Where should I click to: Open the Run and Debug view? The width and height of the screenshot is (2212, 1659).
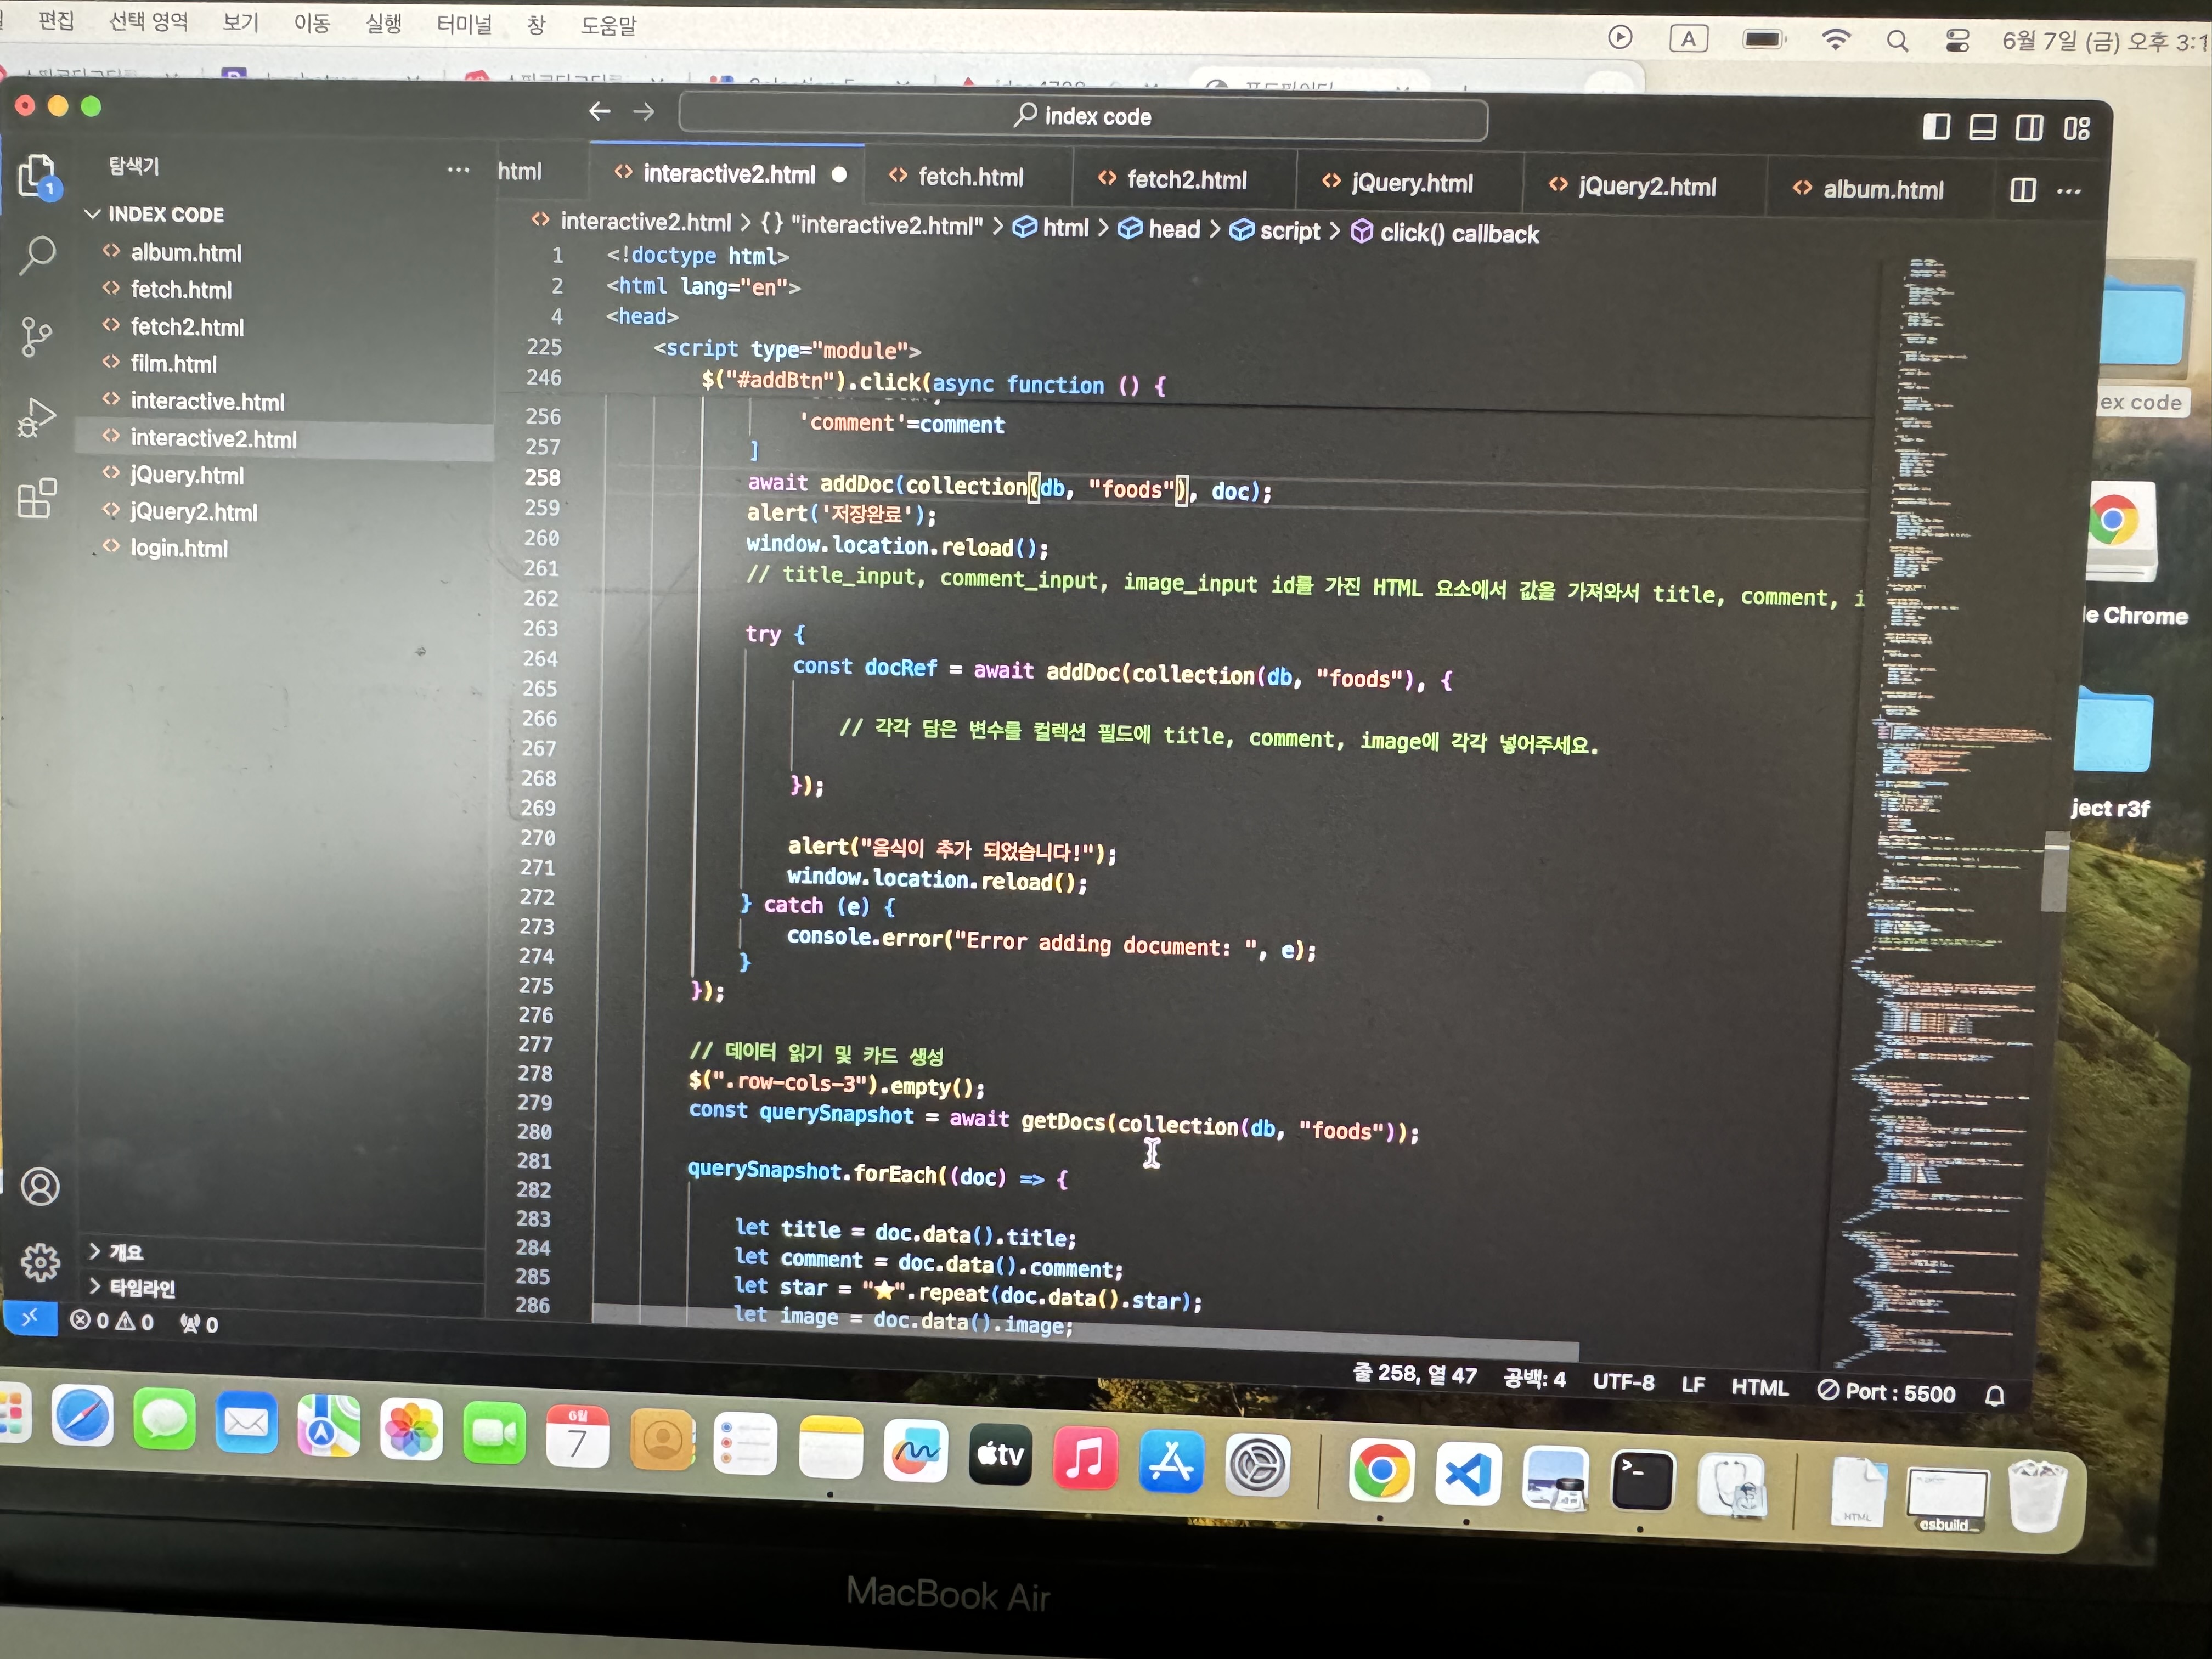coord(36,416)
